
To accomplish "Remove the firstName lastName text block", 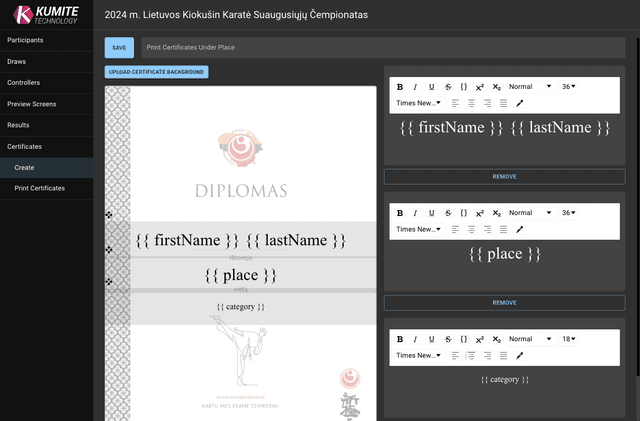I will click(x=504, y=177).
